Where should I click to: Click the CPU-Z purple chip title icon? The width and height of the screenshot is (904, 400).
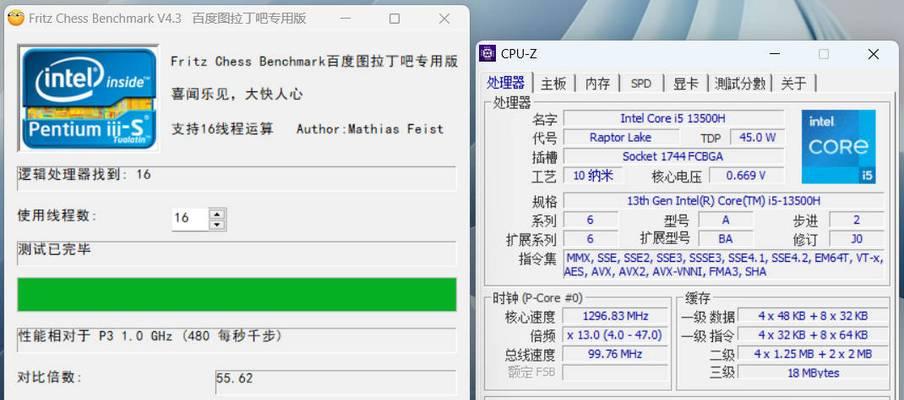[x=488, y=54]
